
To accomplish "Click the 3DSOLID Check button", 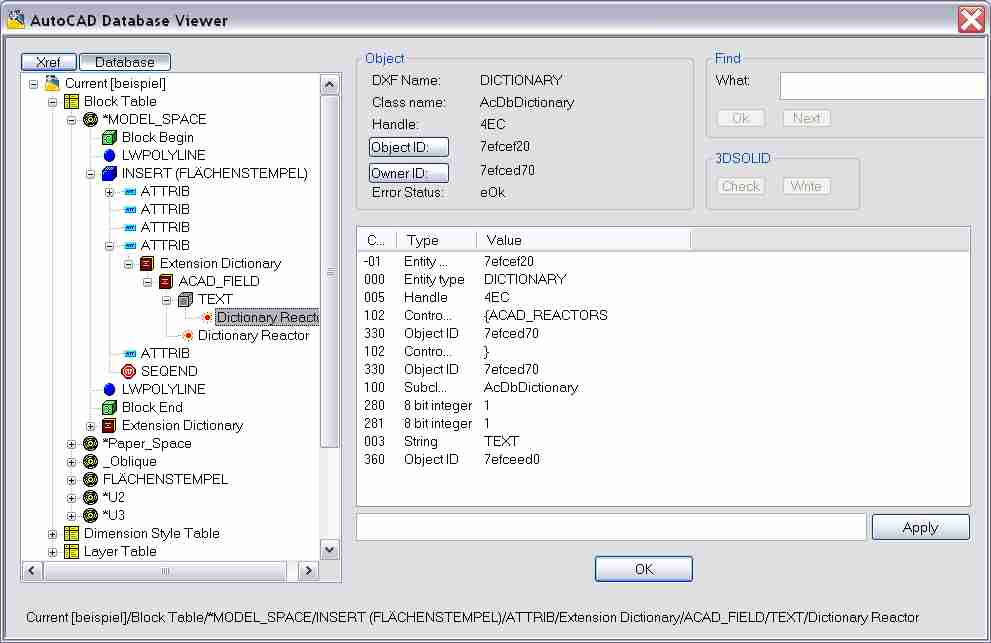I will point(741,186).
